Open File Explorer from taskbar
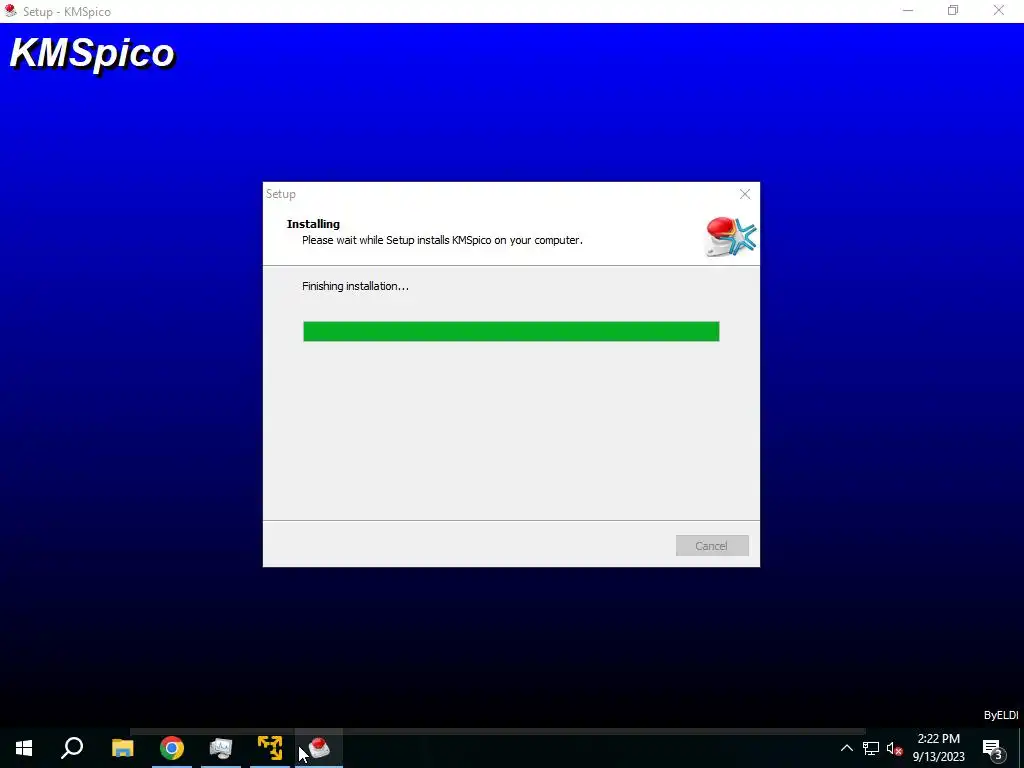 pos(122,748)
